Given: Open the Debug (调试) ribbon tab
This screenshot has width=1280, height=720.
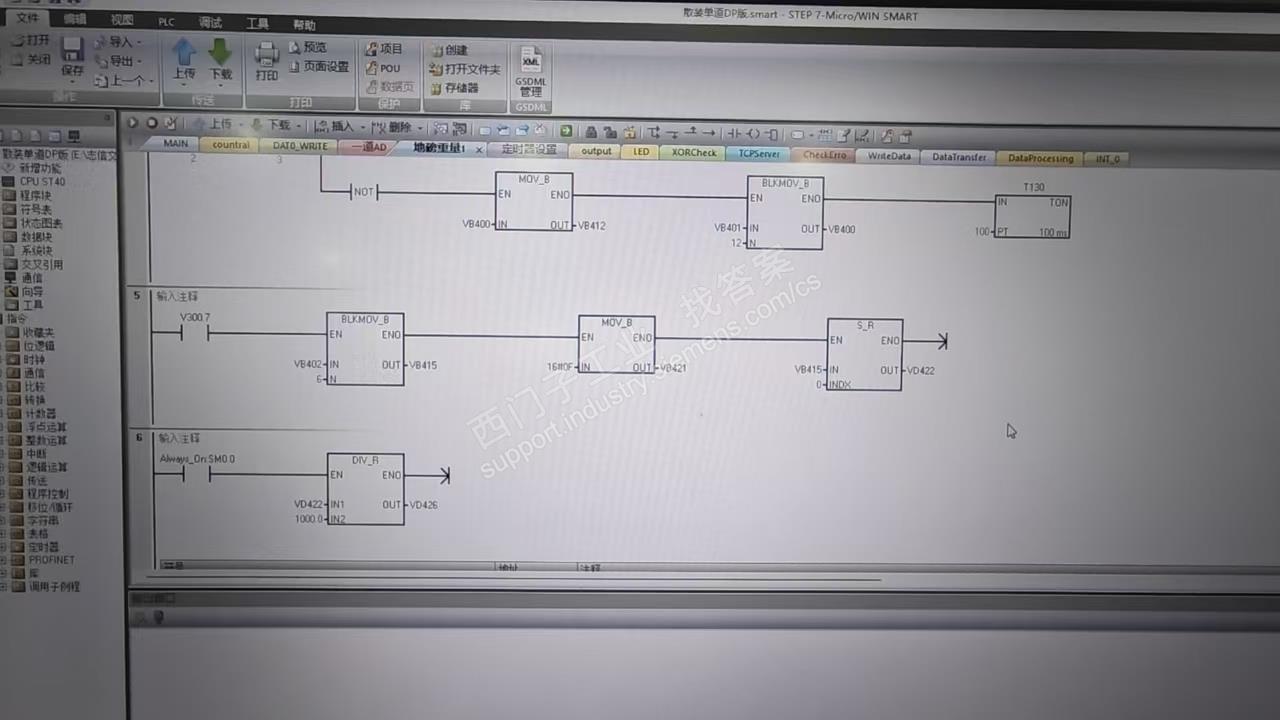Looking at the screenshot, I should point(210,21).
